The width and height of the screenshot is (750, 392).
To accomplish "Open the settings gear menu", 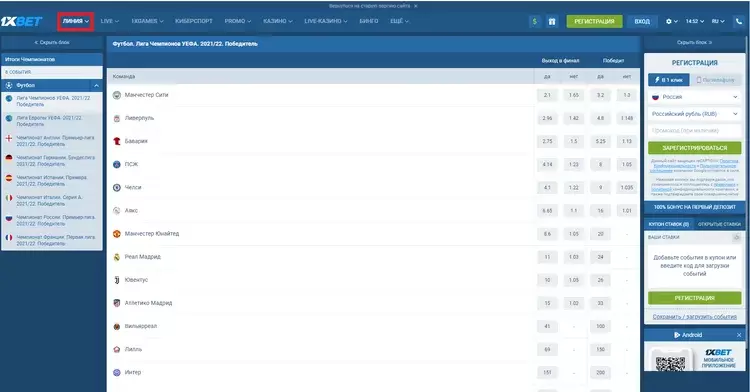I will point(672,22).
